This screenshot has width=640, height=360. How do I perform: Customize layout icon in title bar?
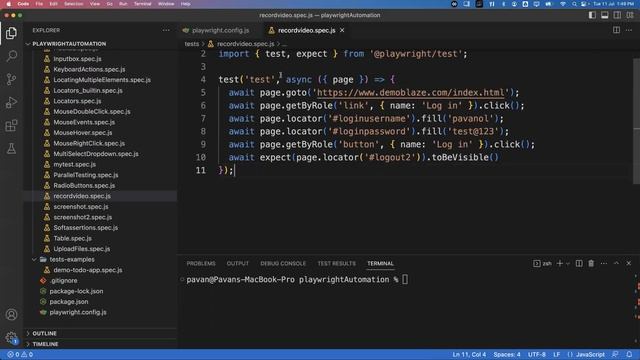[630, 15]
